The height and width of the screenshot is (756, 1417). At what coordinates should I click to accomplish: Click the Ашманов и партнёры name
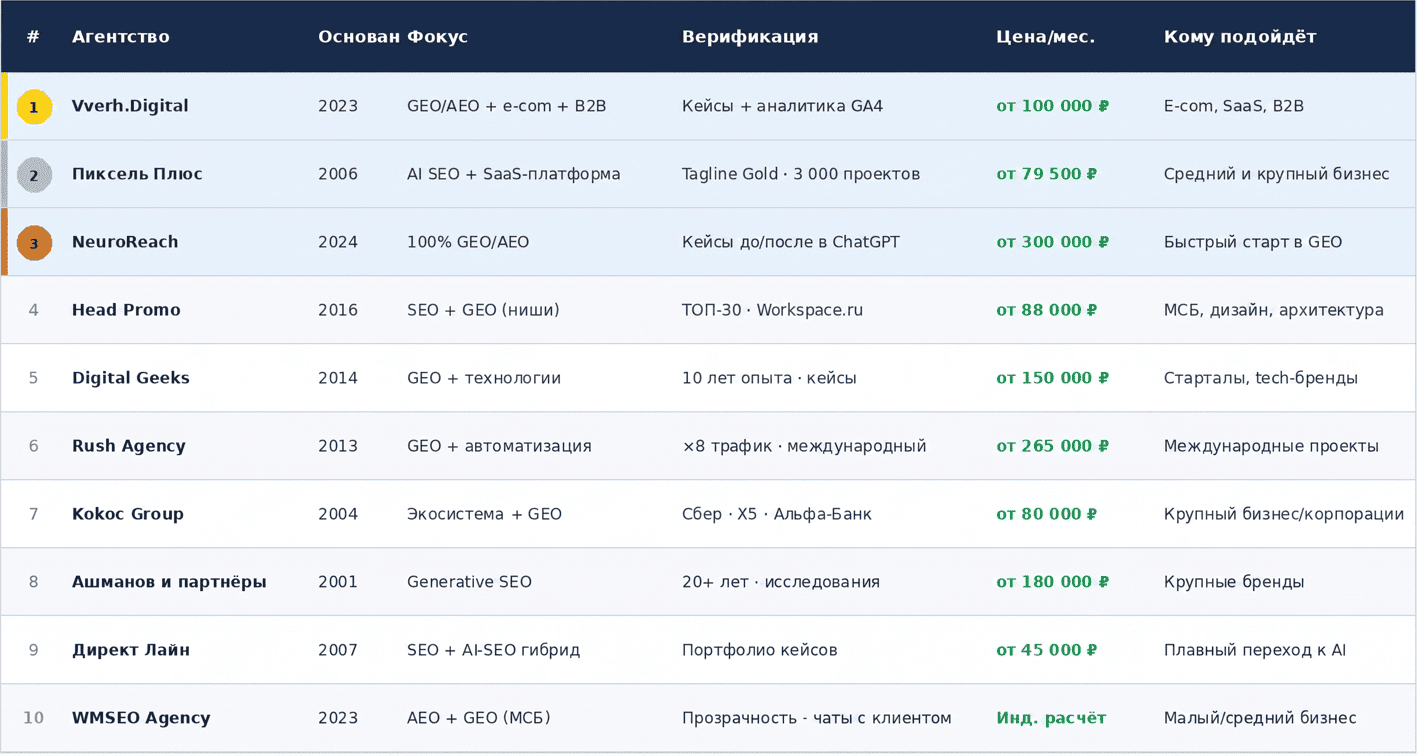(x=169, y=582)
